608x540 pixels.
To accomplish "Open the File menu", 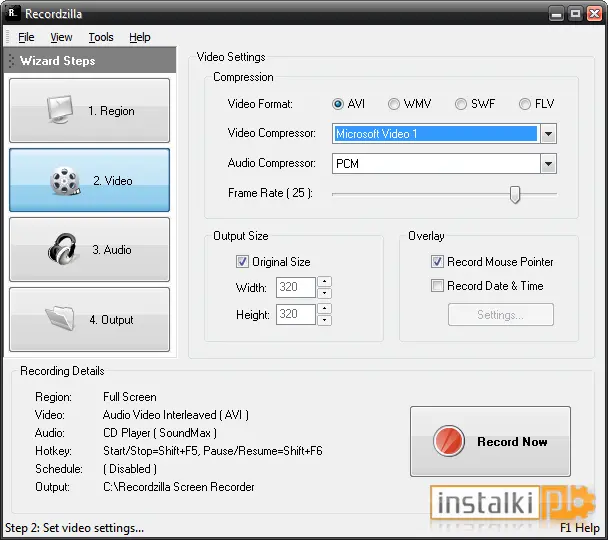I will pyautogui.click(x=26, y=37).
